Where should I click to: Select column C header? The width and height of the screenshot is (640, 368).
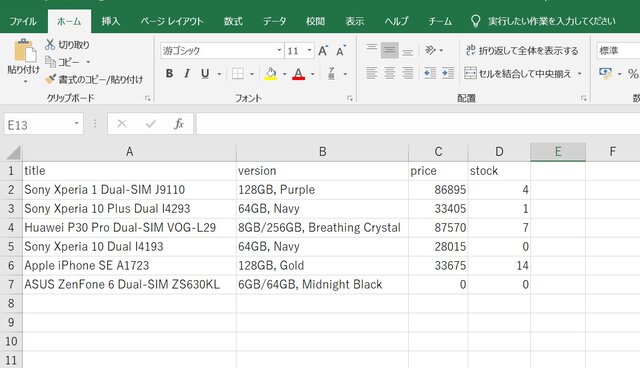point(438,152)
